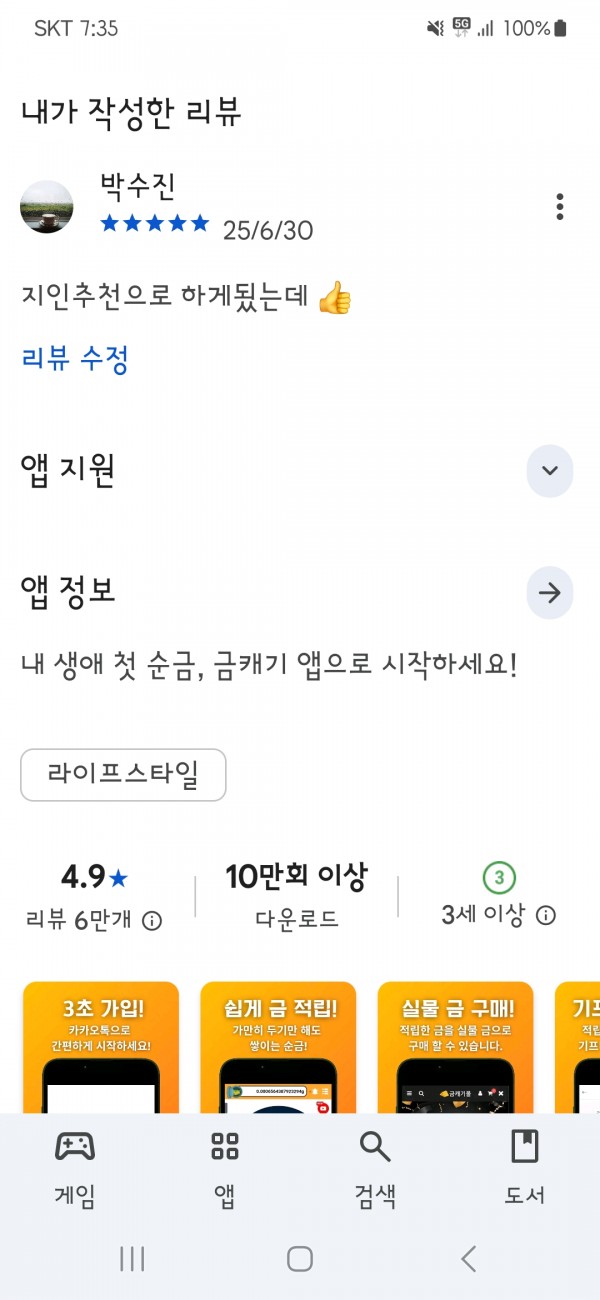Open the review's three-dot options menu
Viewport: 600px width, 1300px height.
(560, 207)
